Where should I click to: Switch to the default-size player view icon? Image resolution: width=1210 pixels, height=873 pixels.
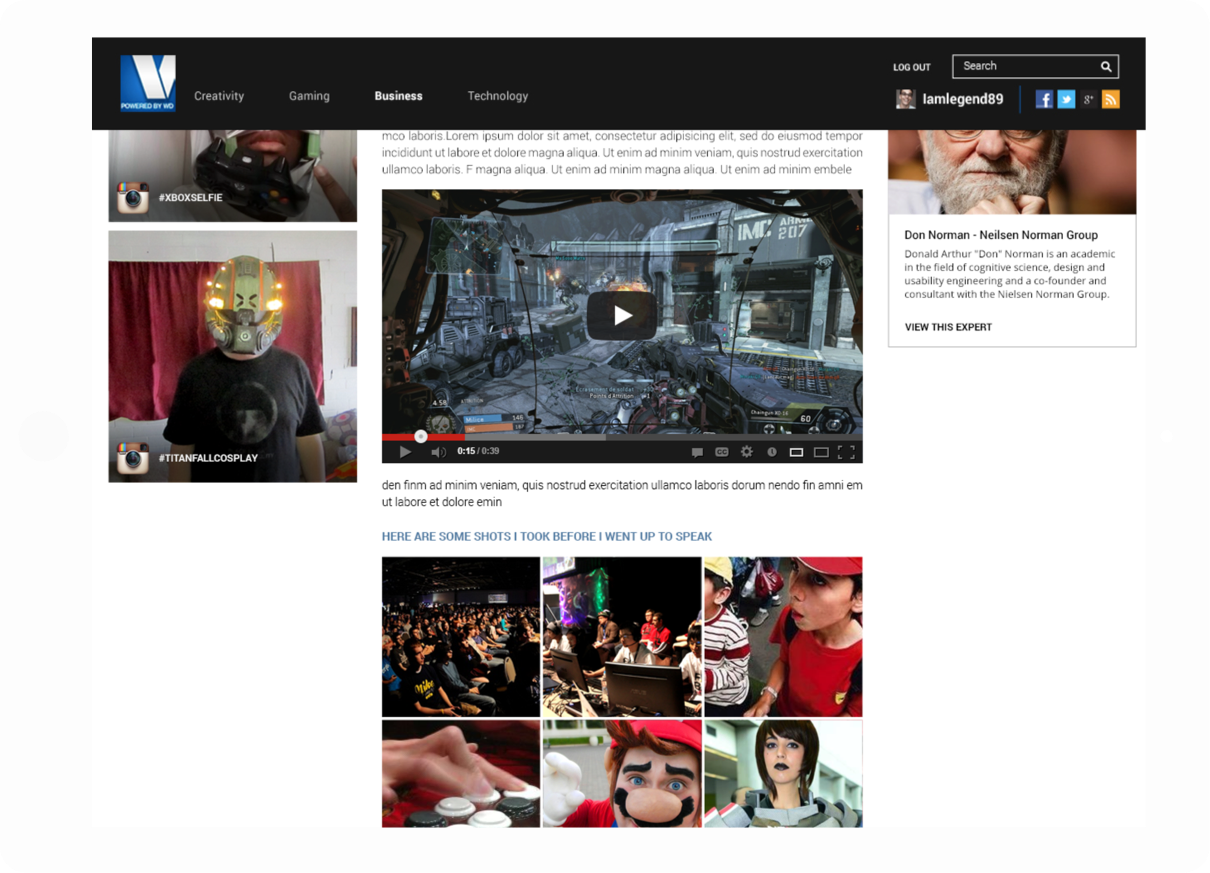click(x=796, y=452)
